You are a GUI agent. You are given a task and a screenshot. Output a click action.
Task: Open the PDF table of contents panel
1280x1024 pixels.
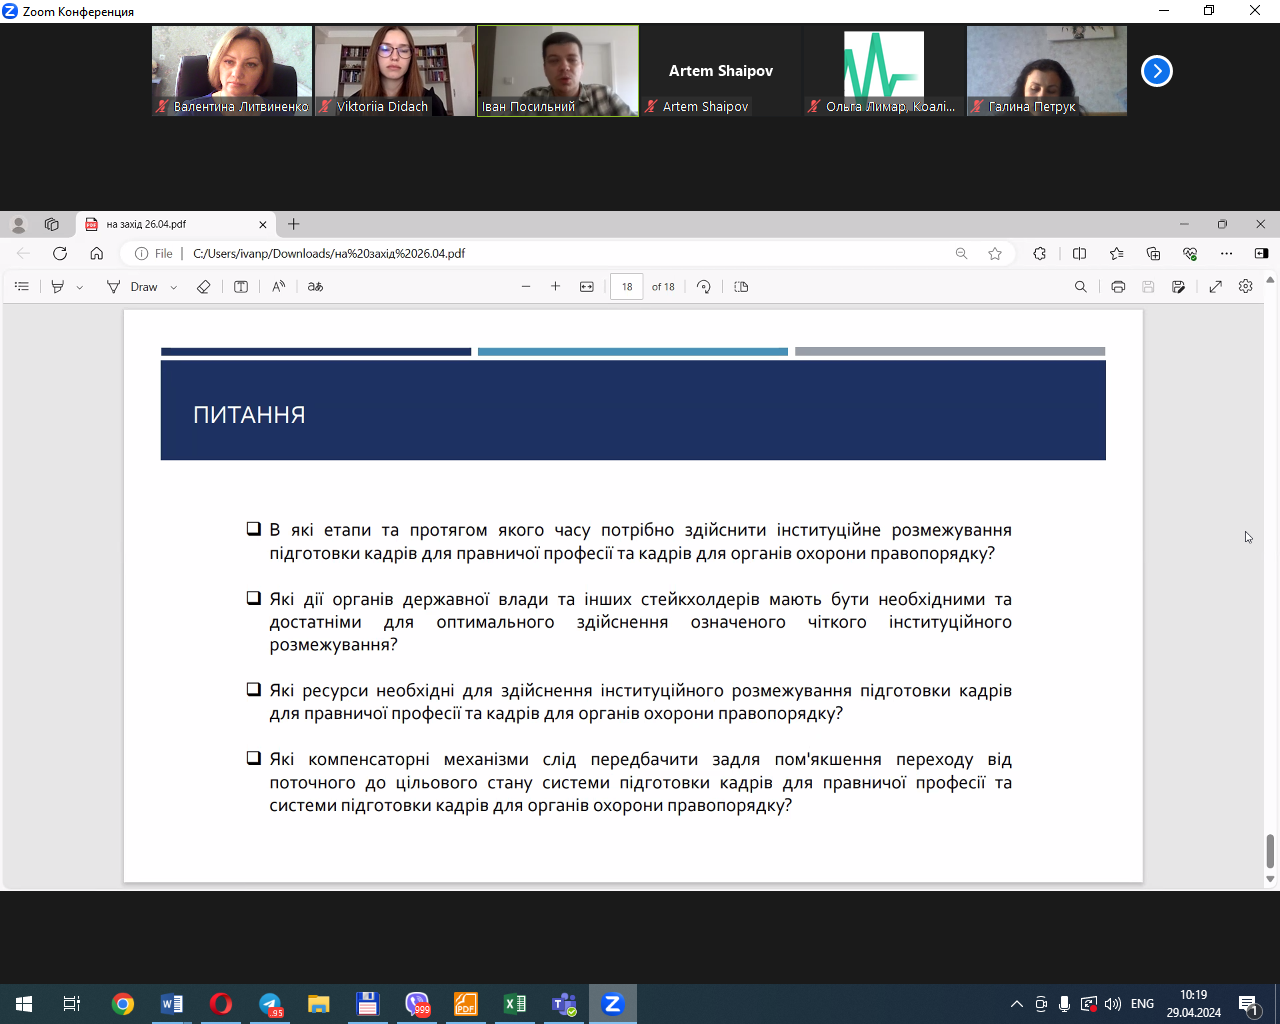point(22,287)
